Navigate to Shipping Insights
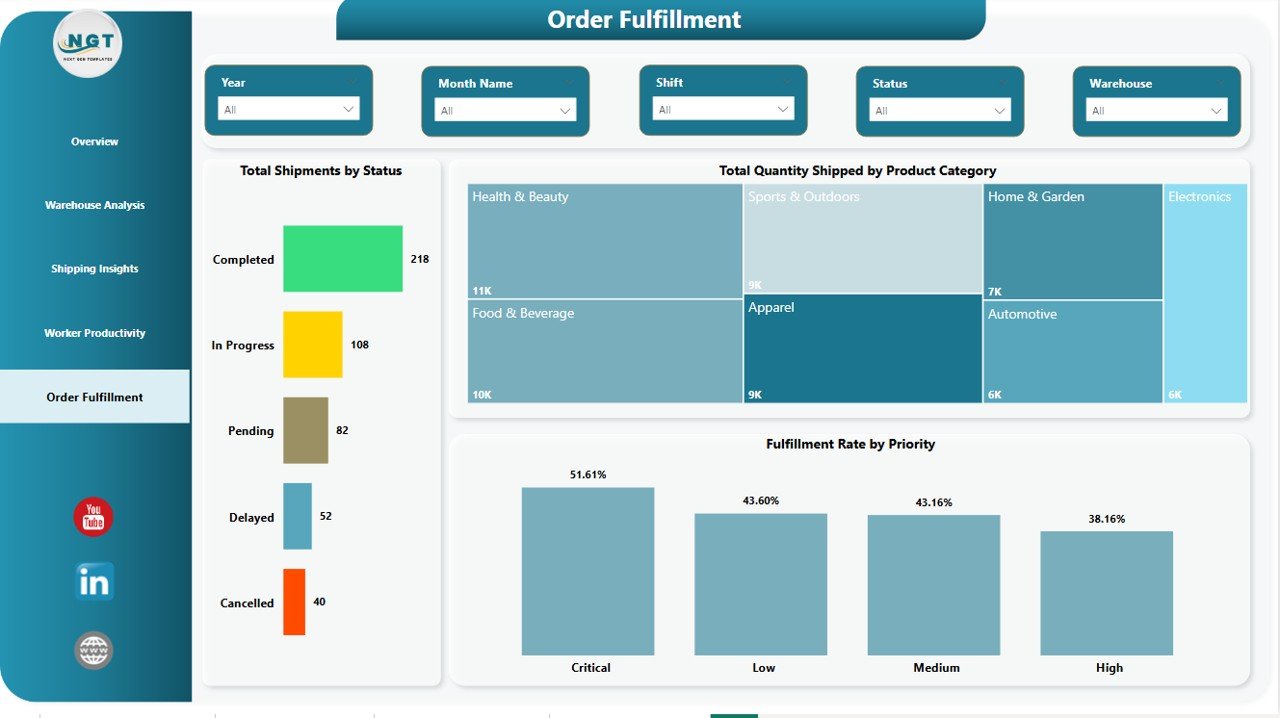 tap(94, 268)
